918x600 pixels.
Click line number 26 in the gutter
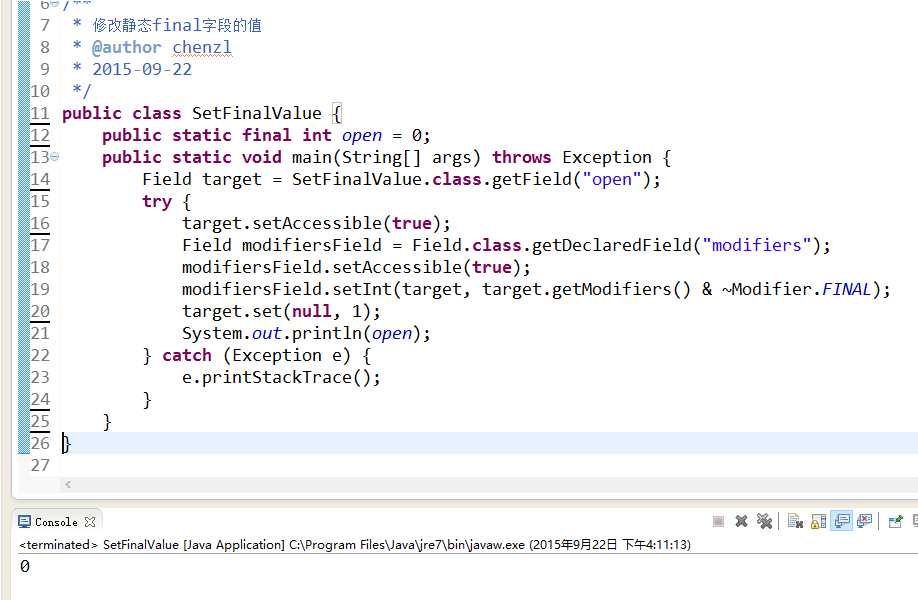coord(40,443)
